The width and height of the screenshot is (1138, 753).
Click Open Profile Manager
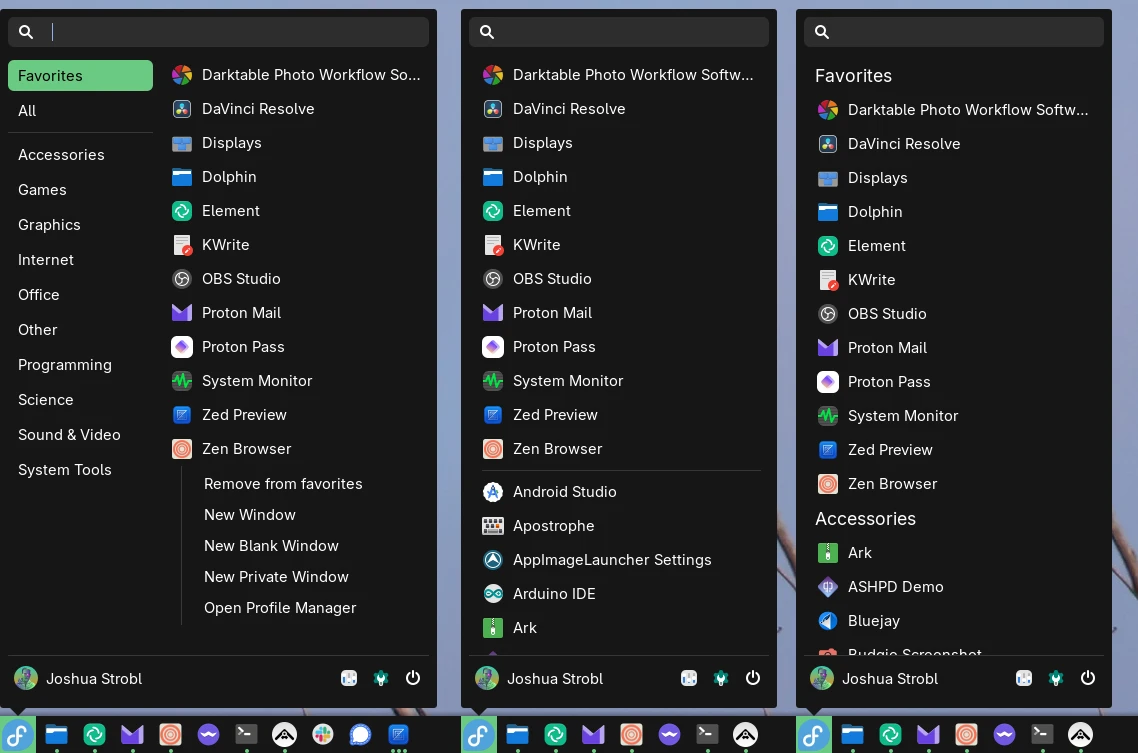pyautogui.click(x=280, y=608)
